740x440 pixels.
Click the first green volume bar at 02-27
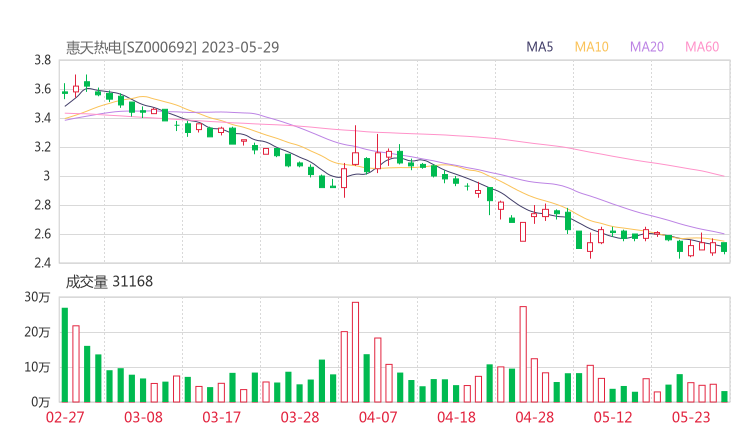pyautogui.click(x=65, y=355)
